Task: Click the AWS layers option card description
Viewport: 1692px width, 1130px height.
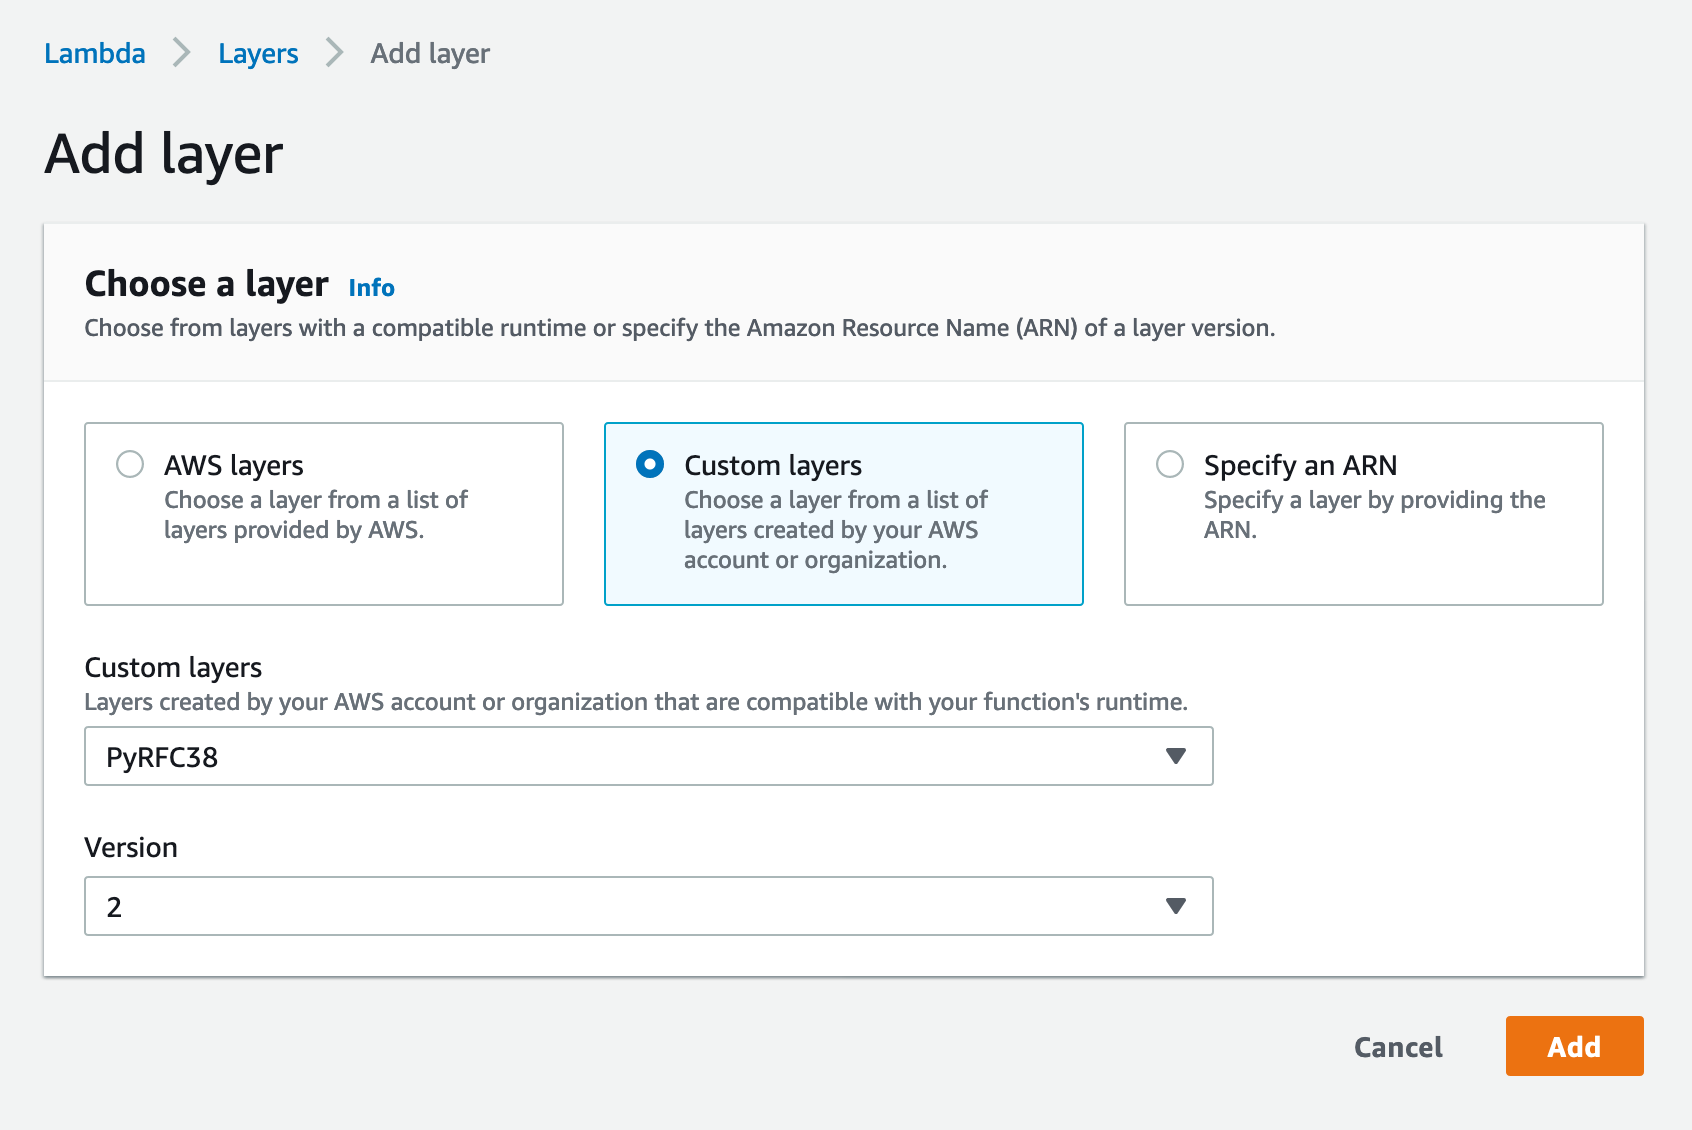Action: 315,515
